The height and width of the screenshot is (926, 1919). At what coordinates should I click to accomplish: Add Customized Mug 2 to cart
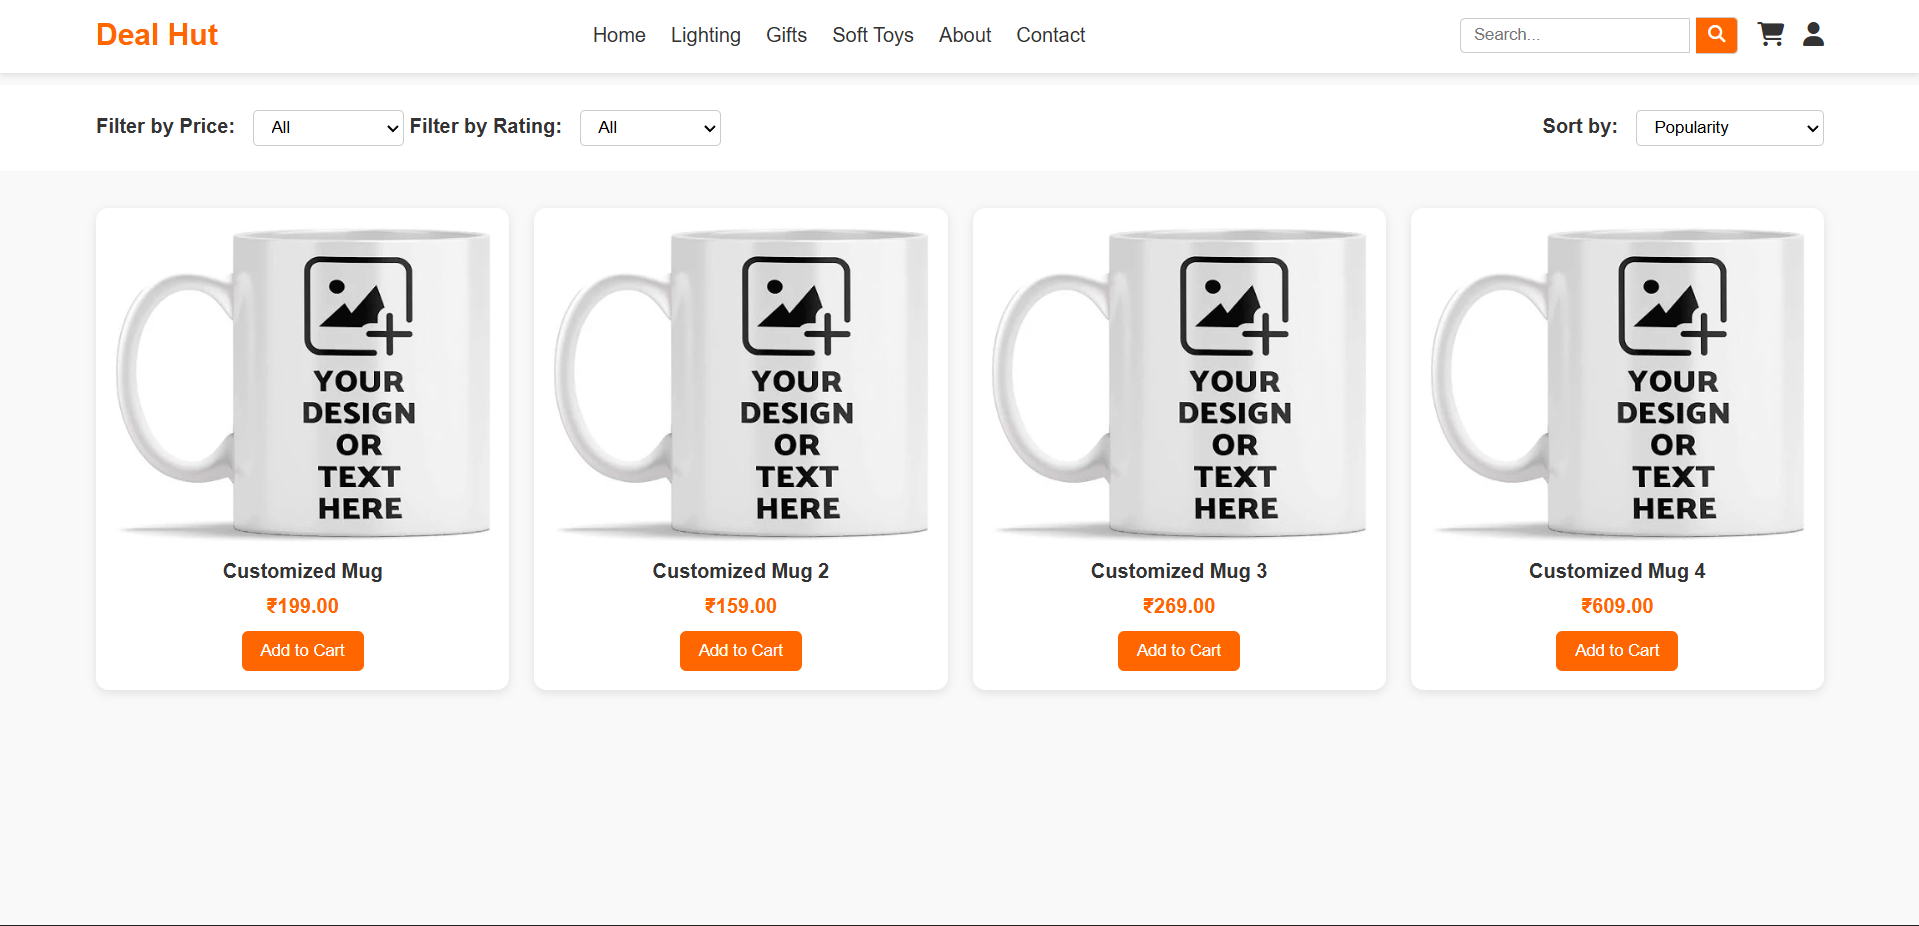point(740,651)
